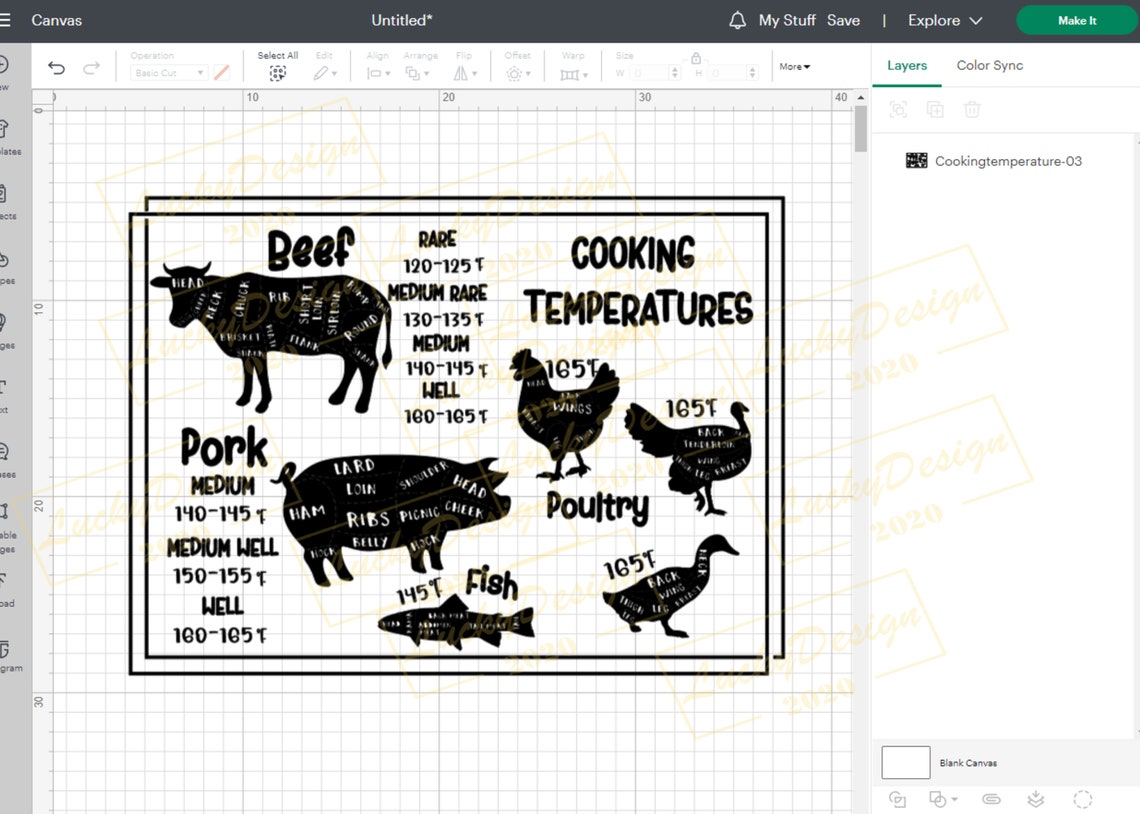The height and width of the screenshot is (814, 1140).
Task: Select the Attach icon below Layers panel
Action: pos(992,799)
